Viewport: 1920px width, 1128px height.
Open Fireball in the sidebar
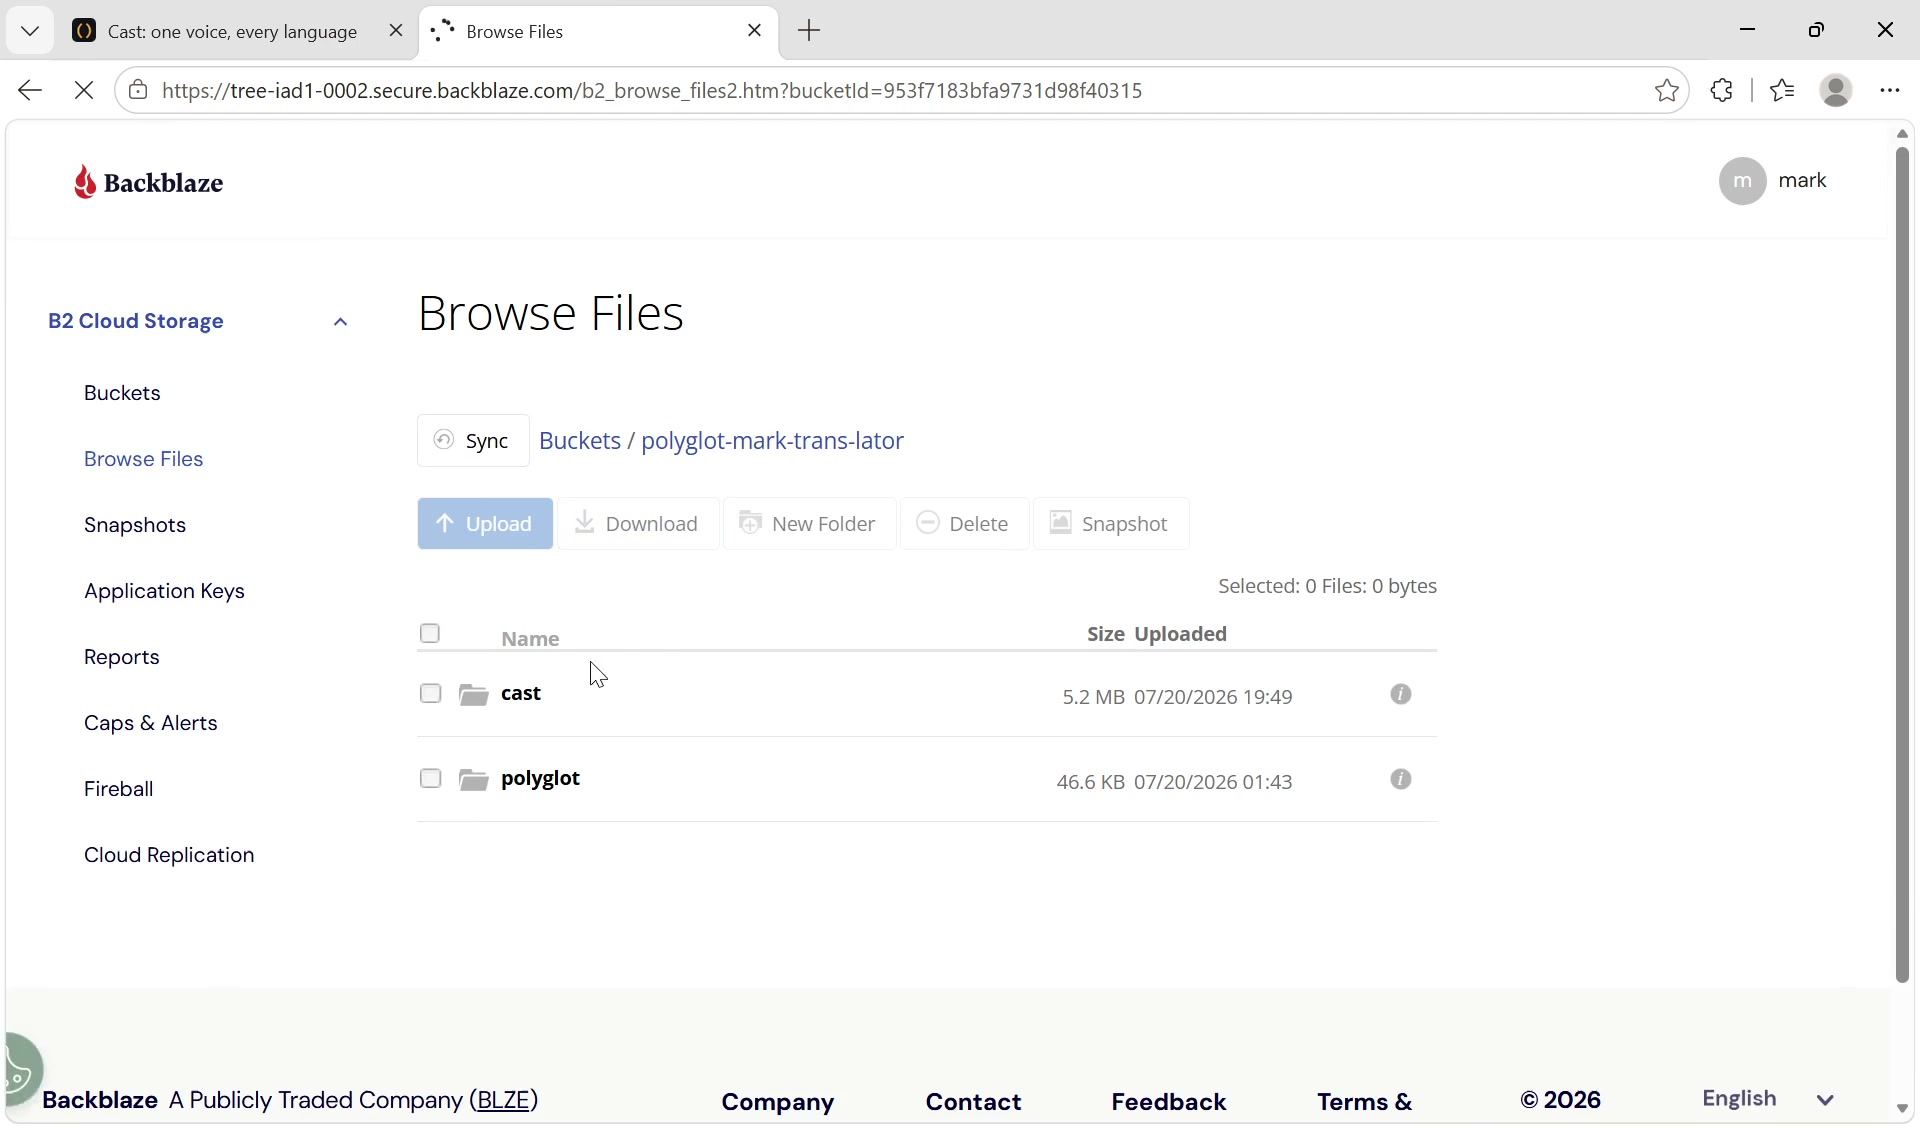pyautogui.click(x=119, y=789)
